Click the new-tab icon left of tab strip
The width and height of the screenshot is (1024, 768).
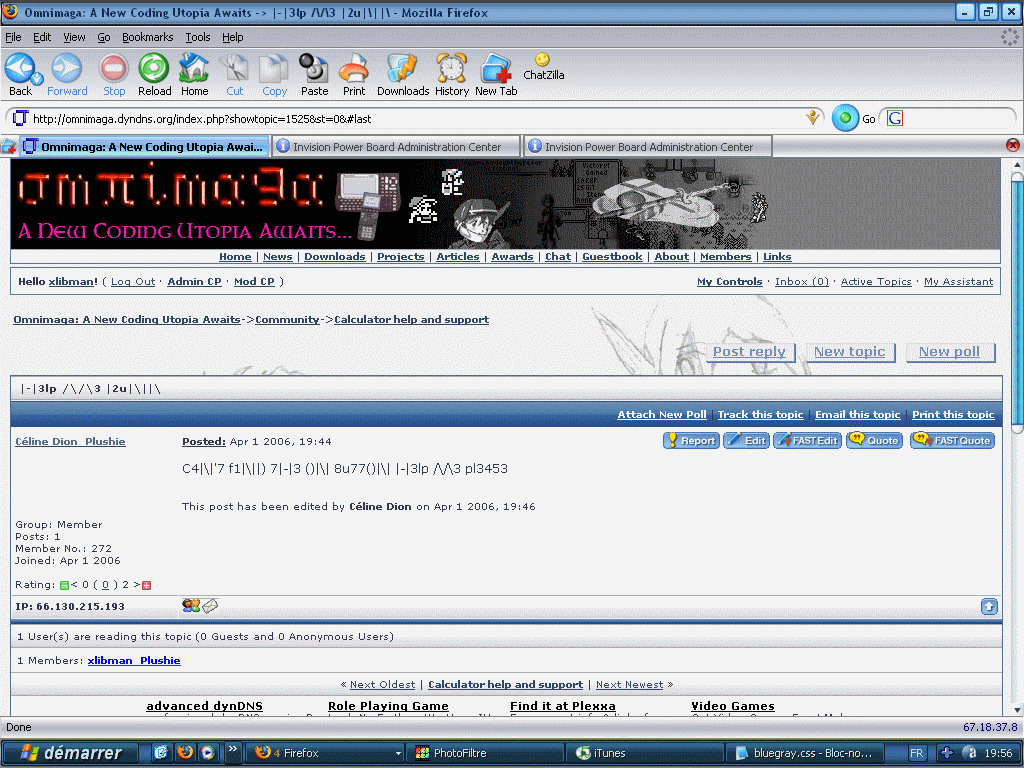(x=8, y=146)
